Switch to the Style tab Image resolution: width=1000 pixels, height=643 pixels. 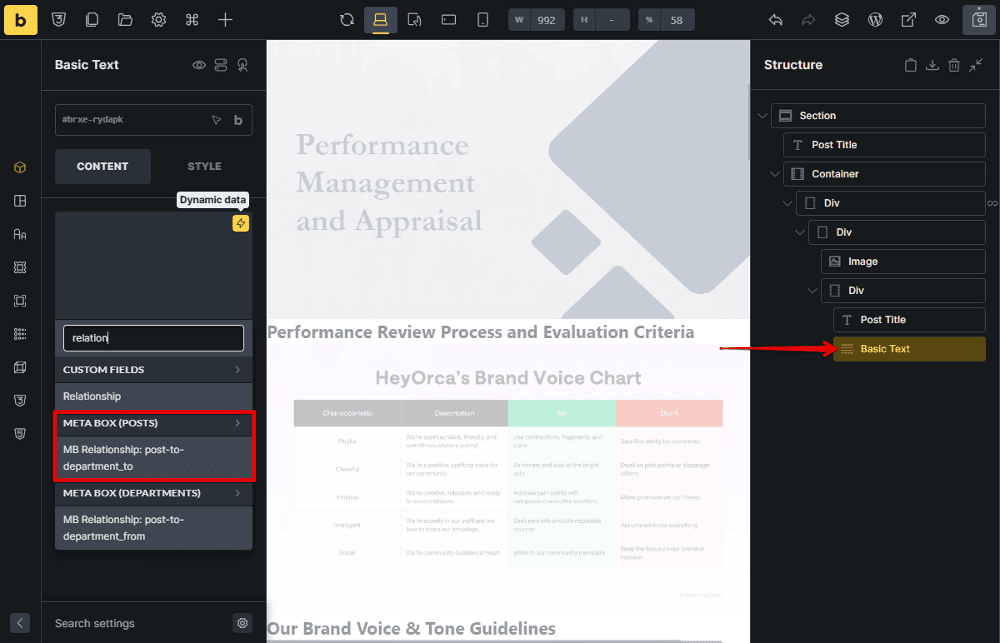[x=204, y=166]
